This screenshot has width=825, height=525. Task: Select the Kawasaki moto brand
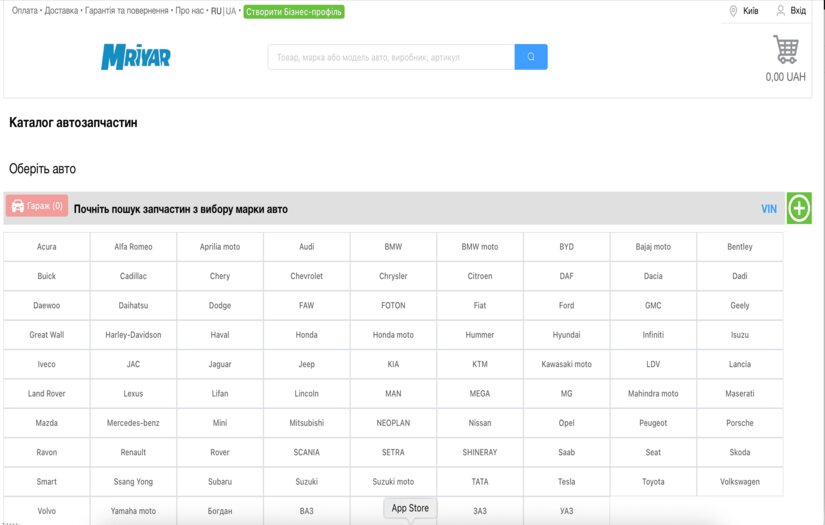point(567,365)
